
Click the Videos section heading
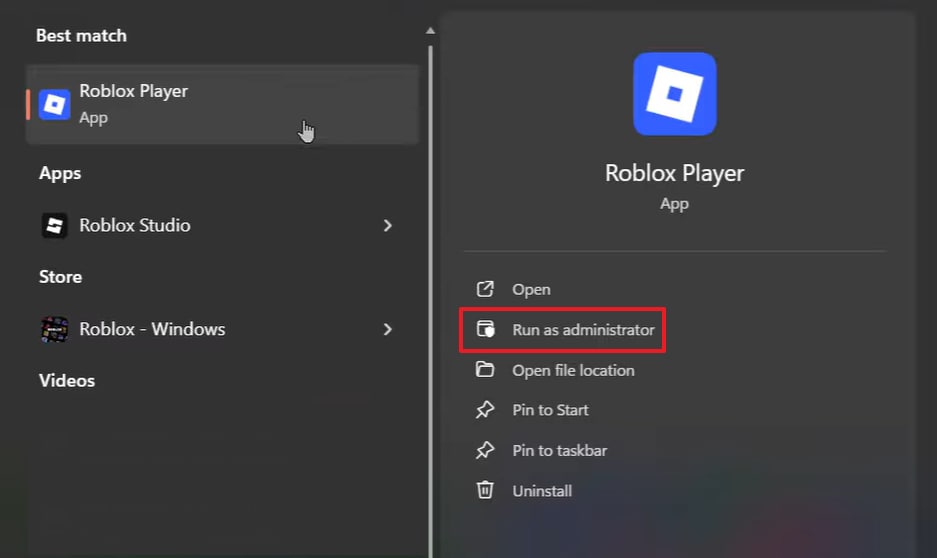point(67,381)
